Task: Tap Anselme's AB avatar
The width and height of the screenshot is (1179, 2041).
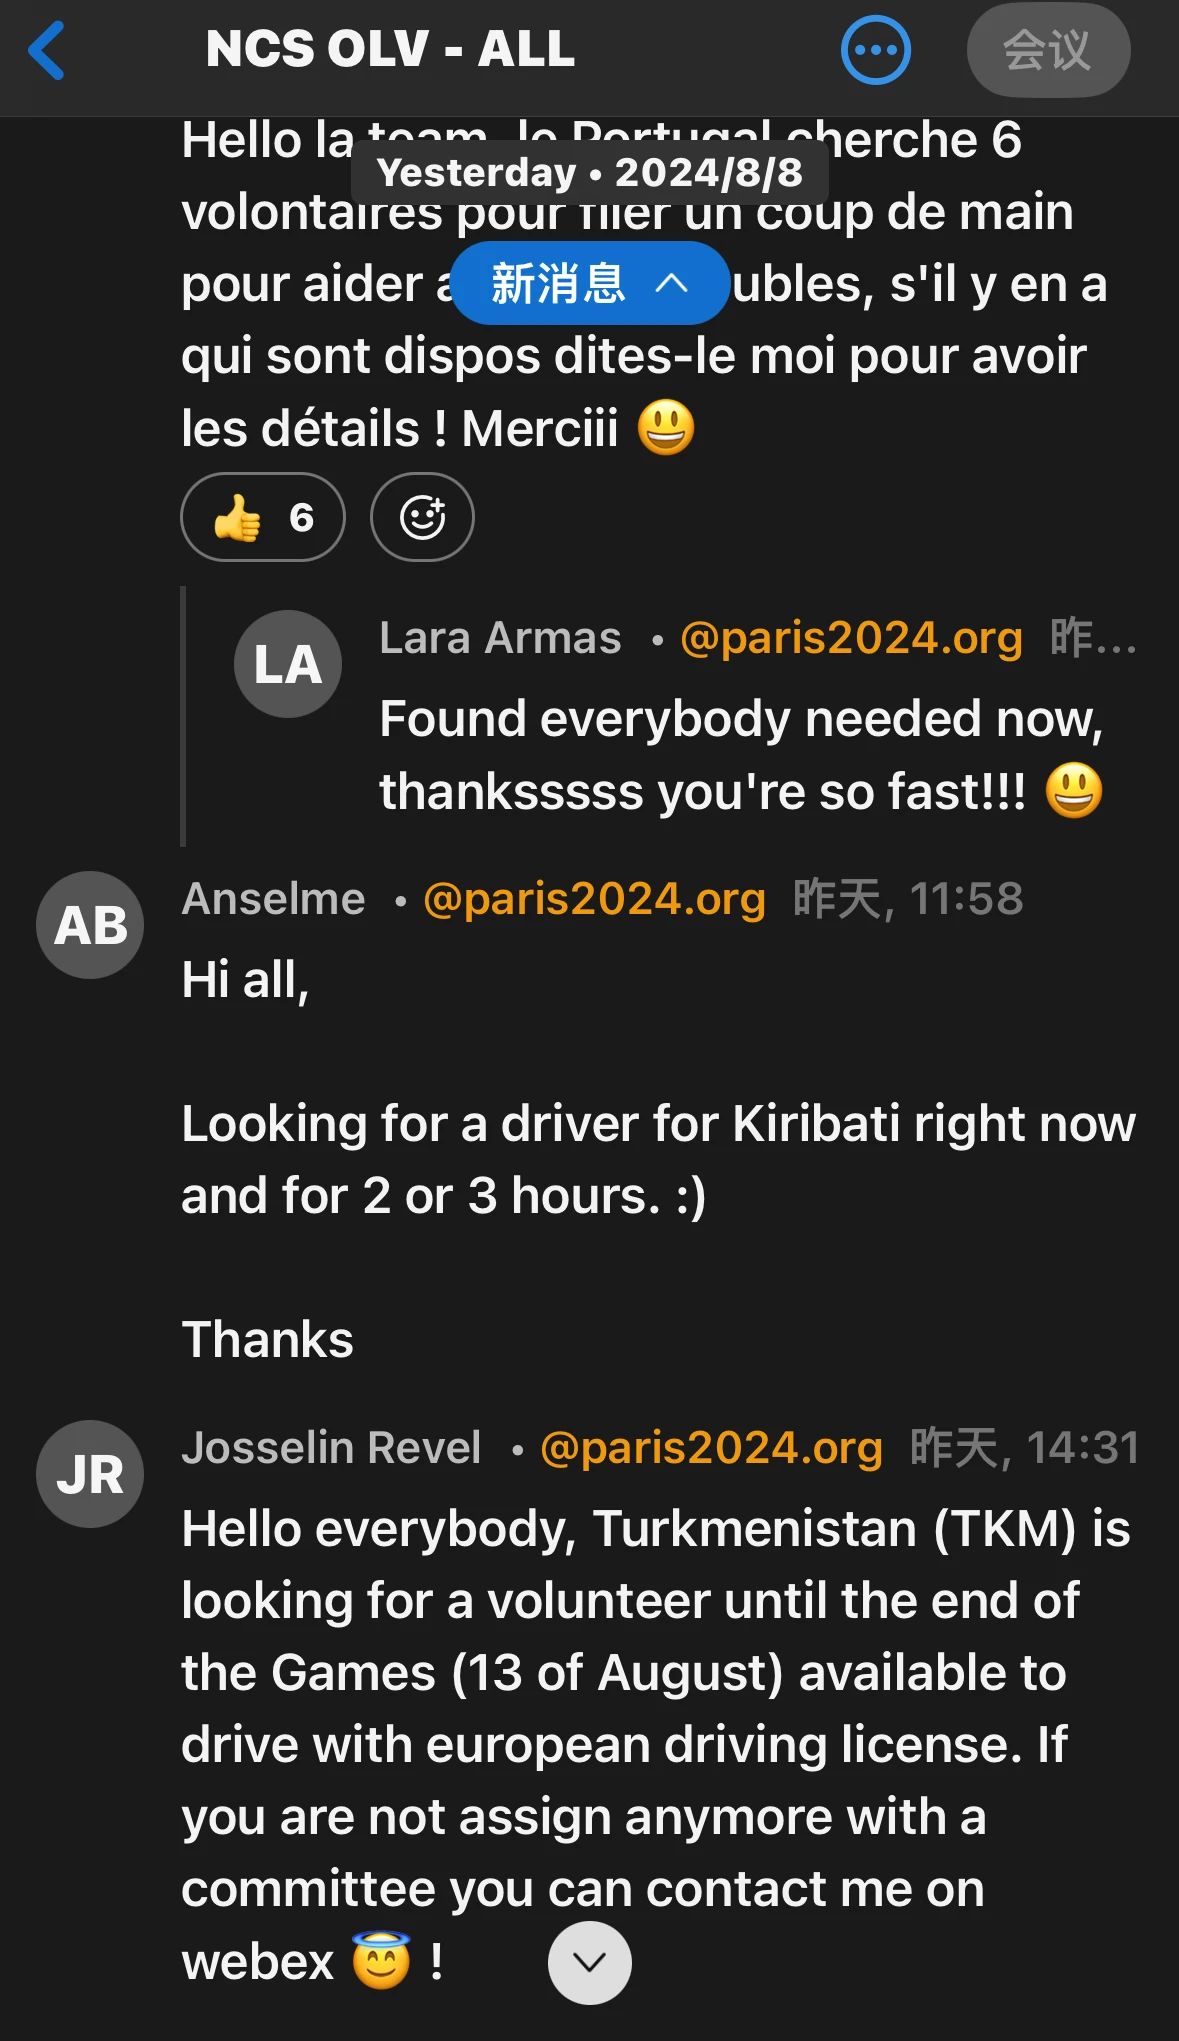Action: click(x=90, y=925)
